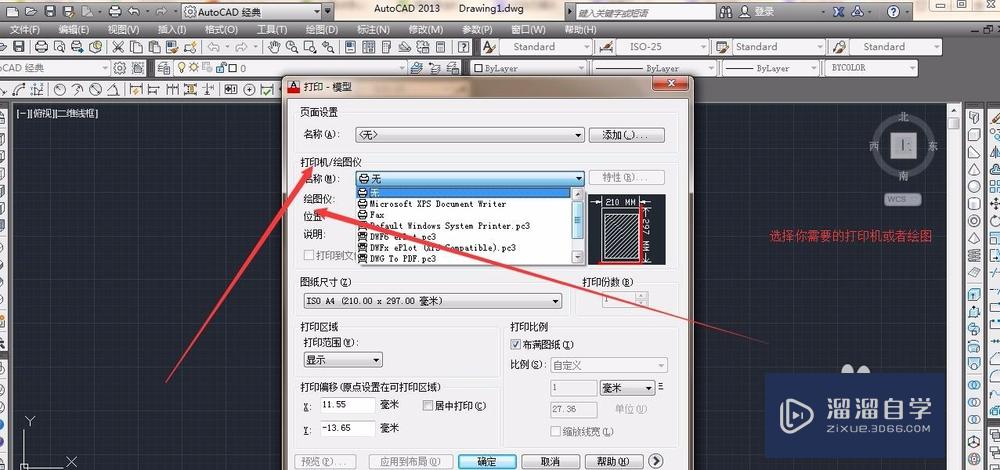
Task: Expand more options arrow button in plot dialog
Action: coord(656,461)
